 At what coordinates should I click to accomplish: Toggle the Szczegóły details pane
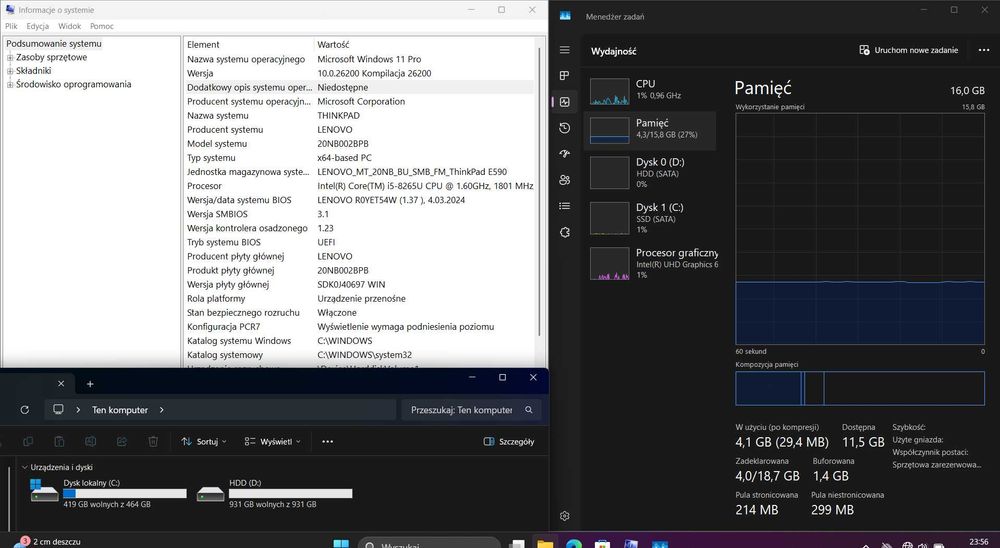tap(508, 441)
